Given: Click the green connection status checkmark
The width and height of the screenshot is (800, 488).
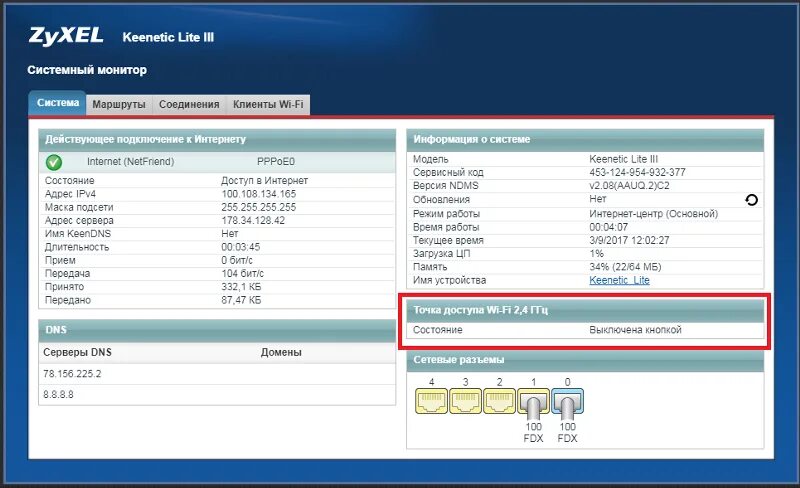Looking at the screenshot, I should pos(54,162).
